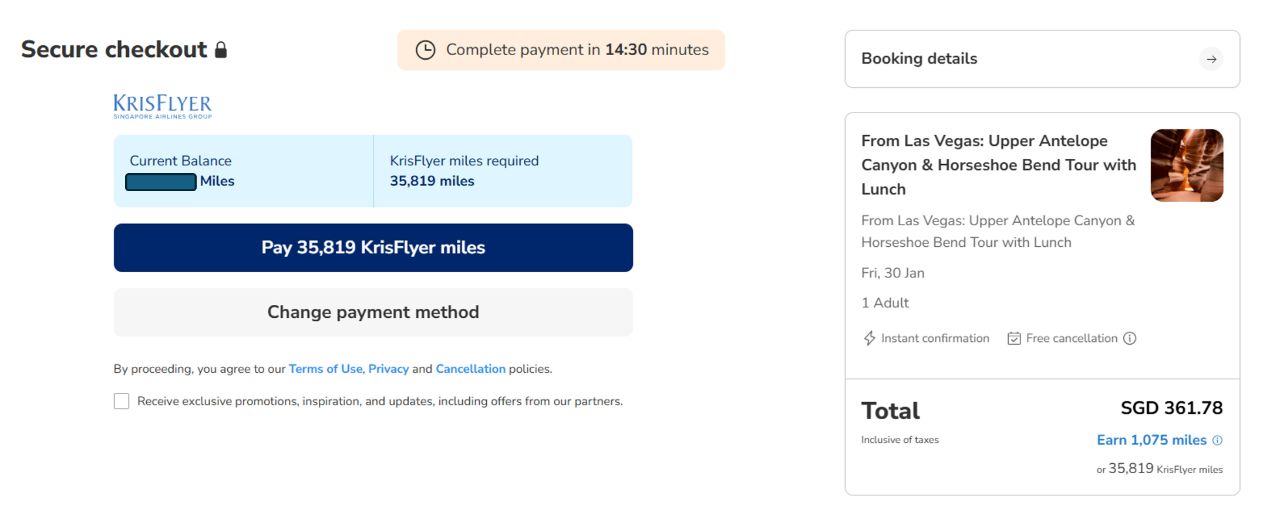Expand the Booking details panel
This screenshot has height=523, width=1280.
[1042, 59]
